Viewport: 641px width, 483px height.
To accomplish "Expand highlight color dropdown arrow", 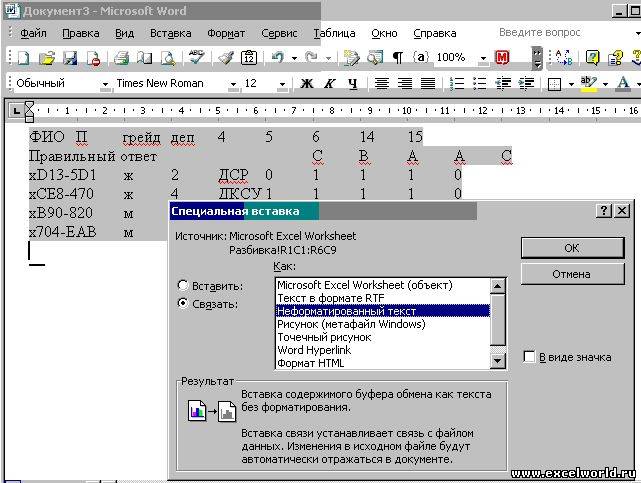I will coord(605,84).
